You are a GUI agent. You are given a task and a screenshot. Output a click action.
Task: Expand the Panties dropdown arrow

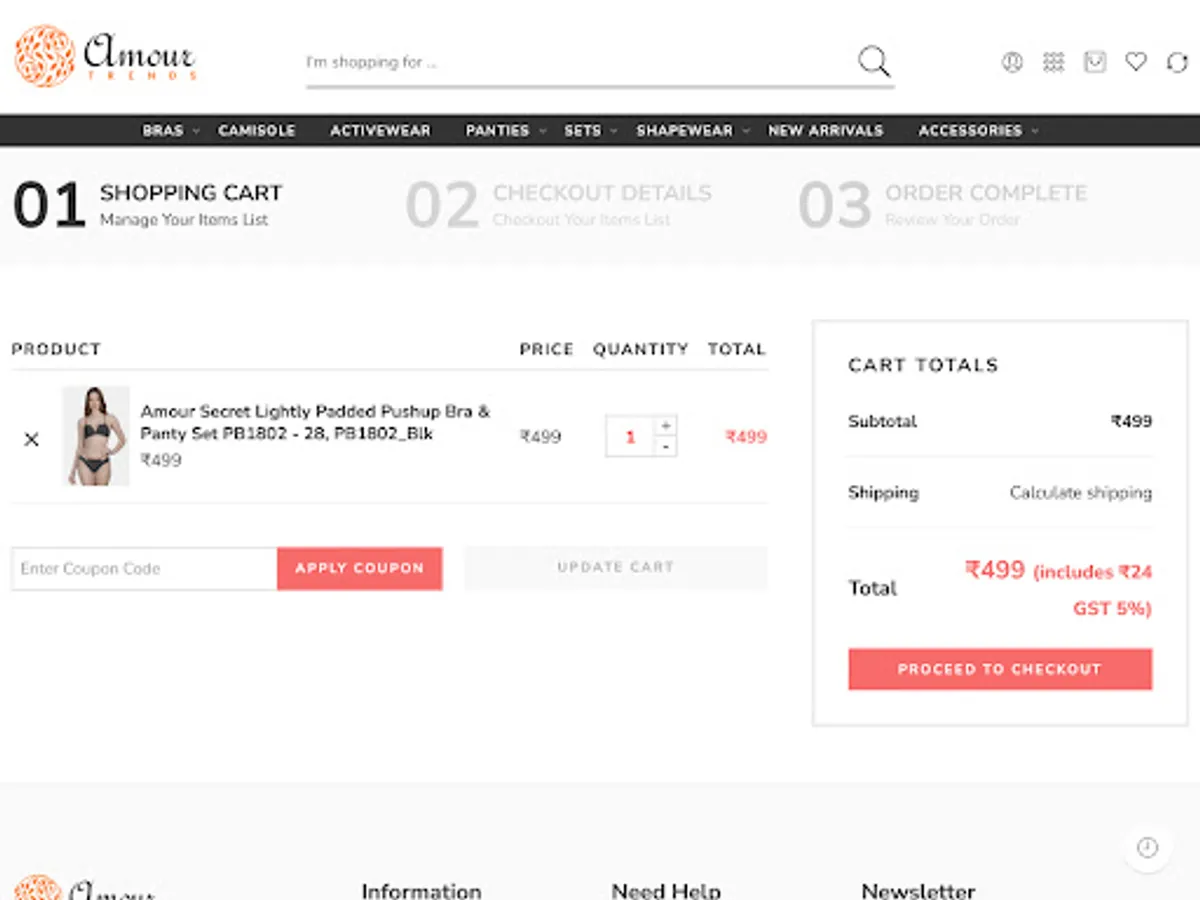click(542, 131)
